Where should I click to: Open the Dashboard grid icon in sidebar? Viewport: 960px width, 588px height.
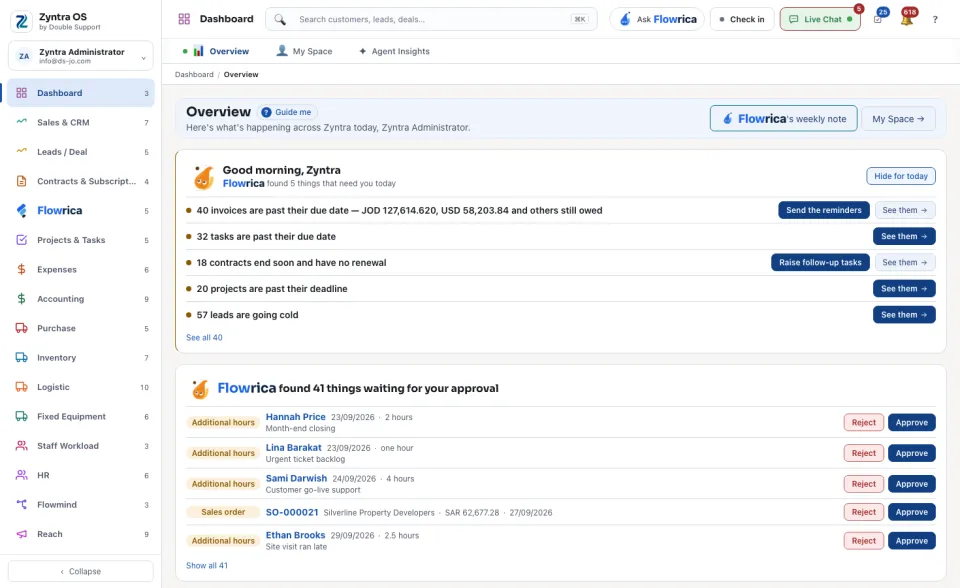click(x=21, y=93)
